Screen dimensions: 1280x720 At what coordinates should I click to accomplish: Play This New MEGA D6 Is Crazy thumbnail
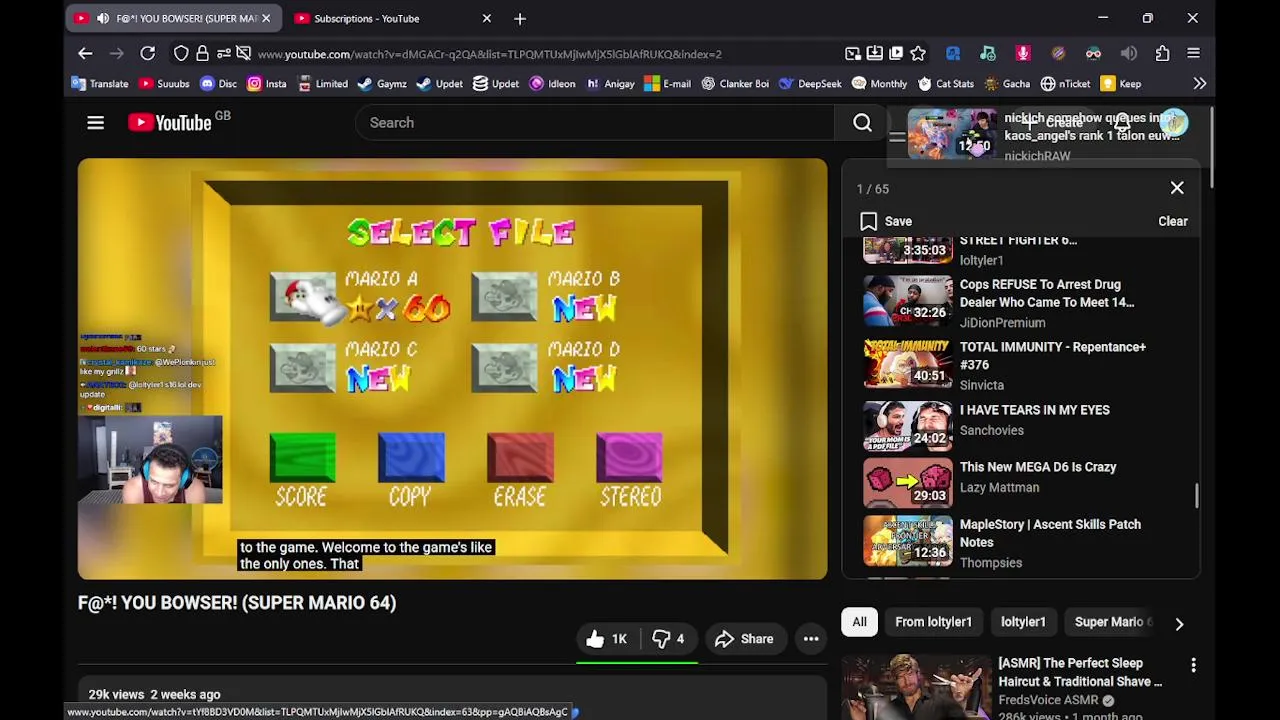pos(908,482)
